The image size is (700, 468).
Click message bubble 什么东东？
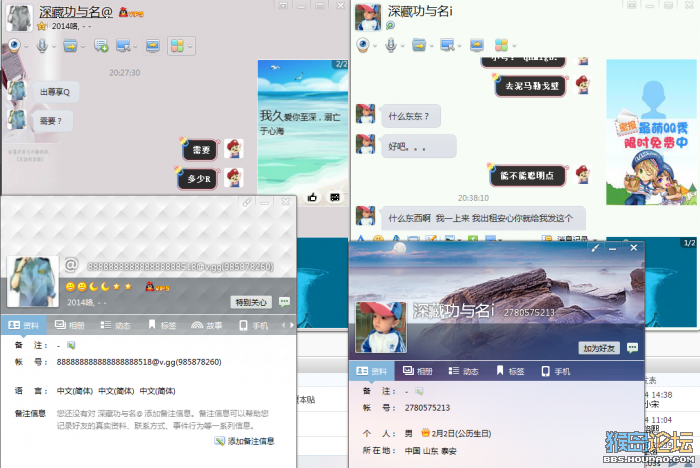click(409, 117)
